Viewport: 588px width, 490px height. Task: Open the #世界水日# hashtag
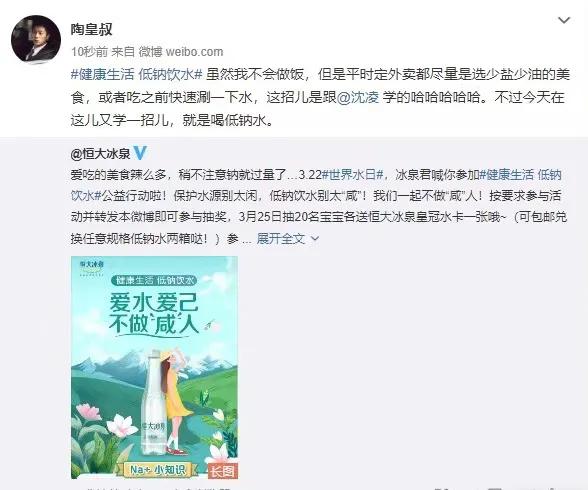click(352, 174)
